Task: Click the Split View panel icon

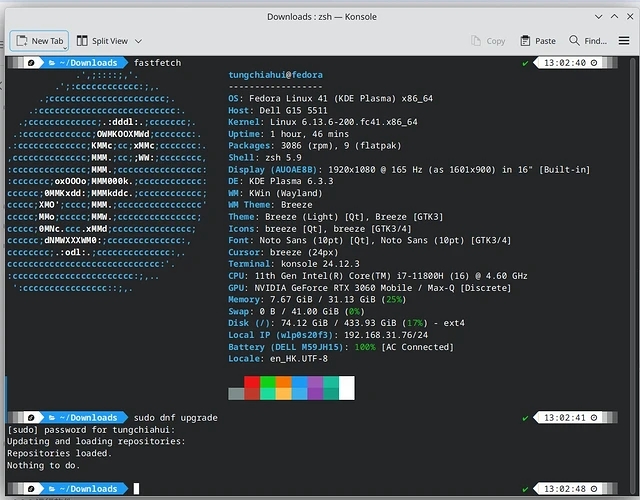Action: [x=81, y=41]
